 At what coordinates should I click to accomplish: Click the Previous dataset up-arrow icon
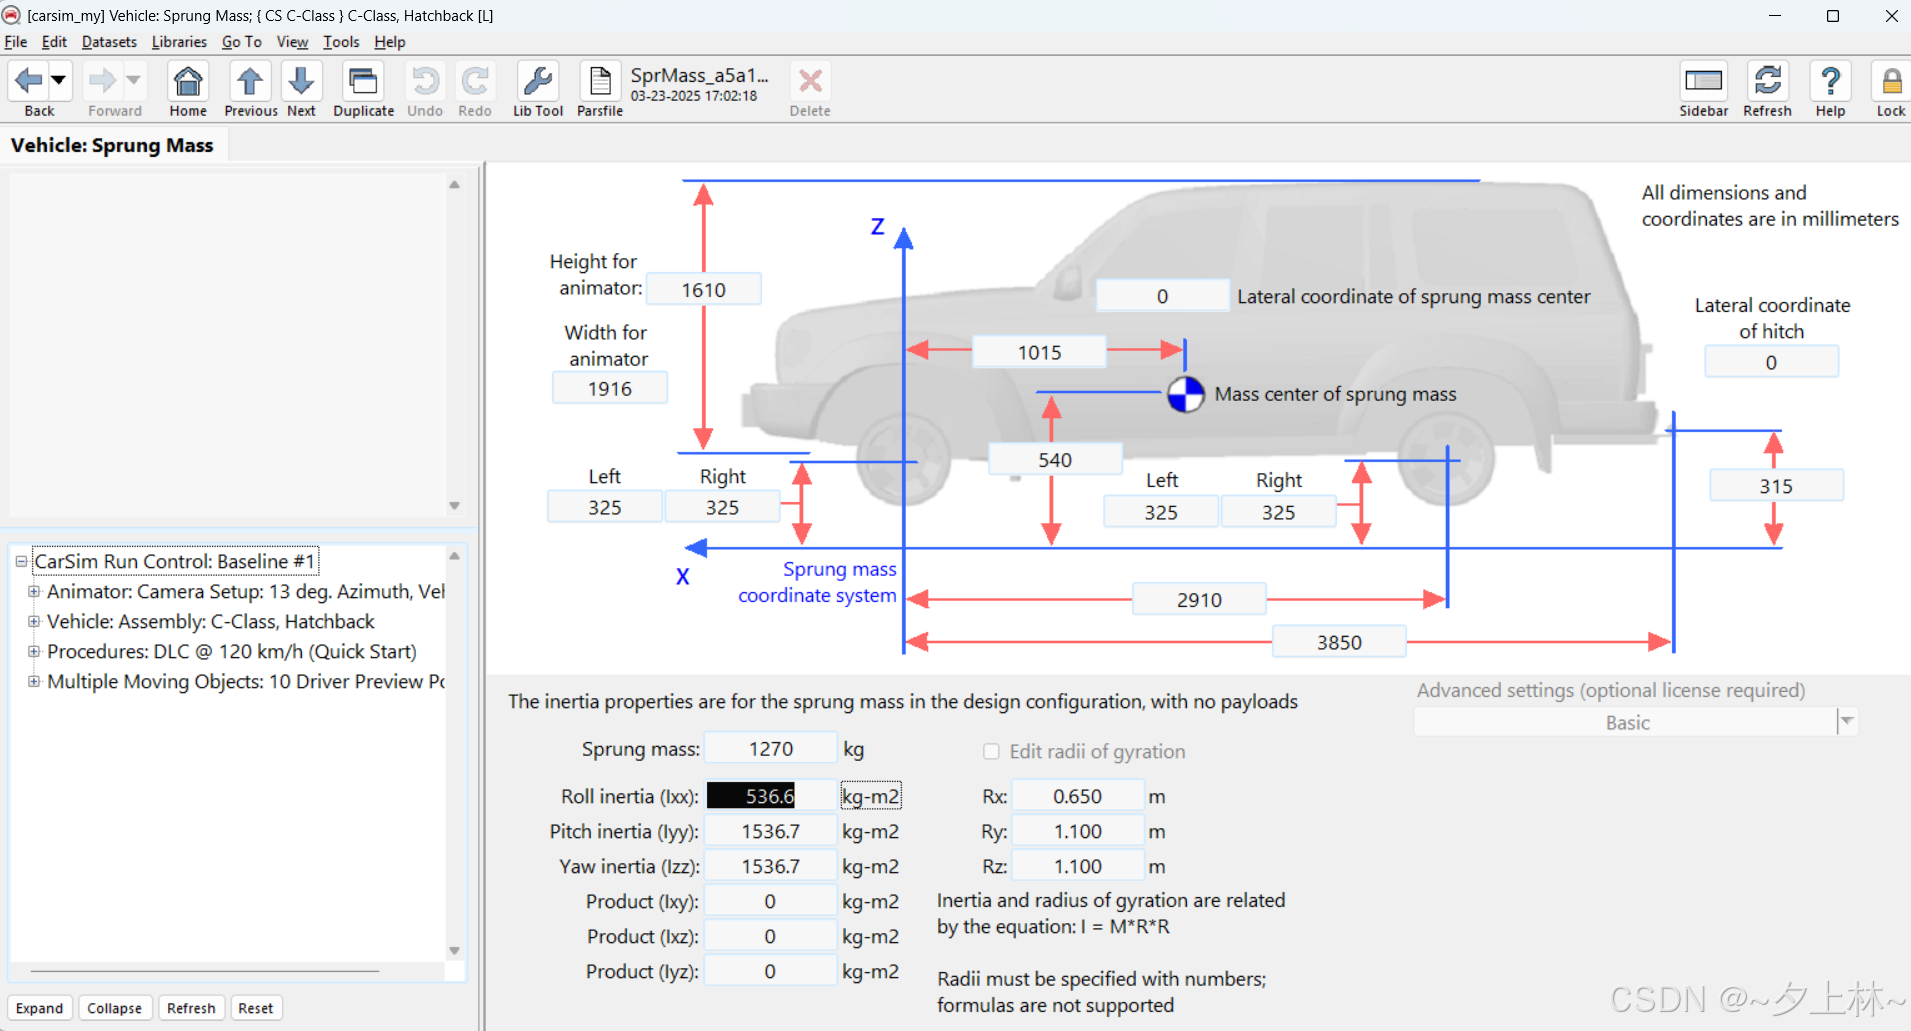(250, 80)
